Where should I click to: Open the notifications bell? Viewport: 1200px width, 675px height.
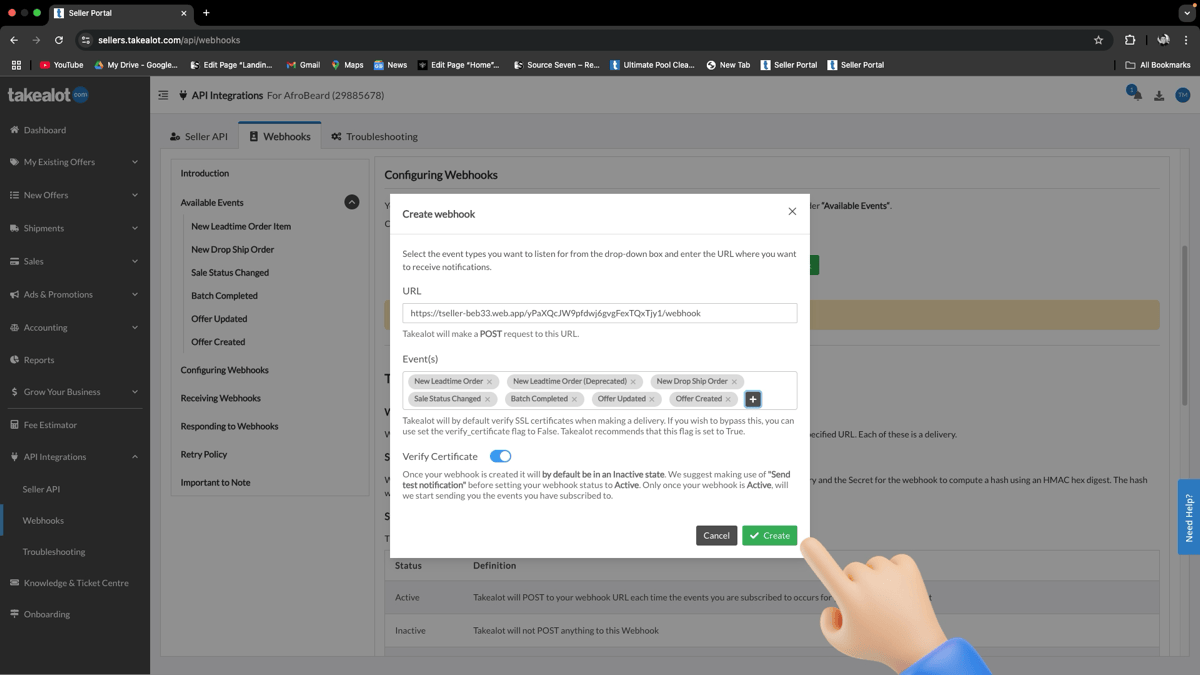pos(1136,94)
